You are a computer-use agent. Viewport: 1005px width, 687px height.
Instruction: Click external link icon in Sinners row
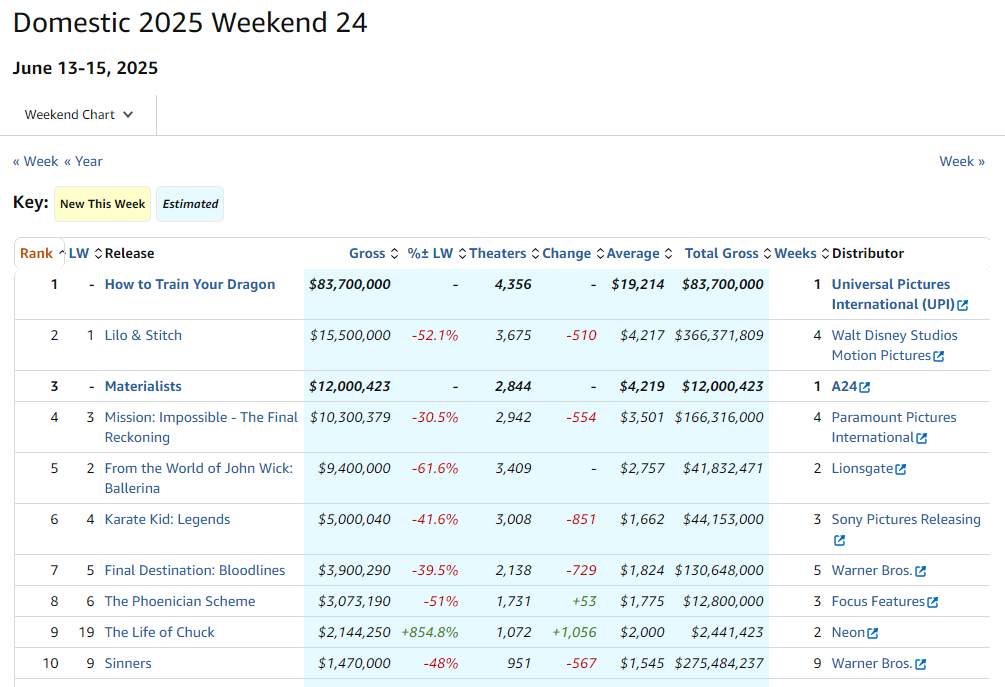click(920, 664)
